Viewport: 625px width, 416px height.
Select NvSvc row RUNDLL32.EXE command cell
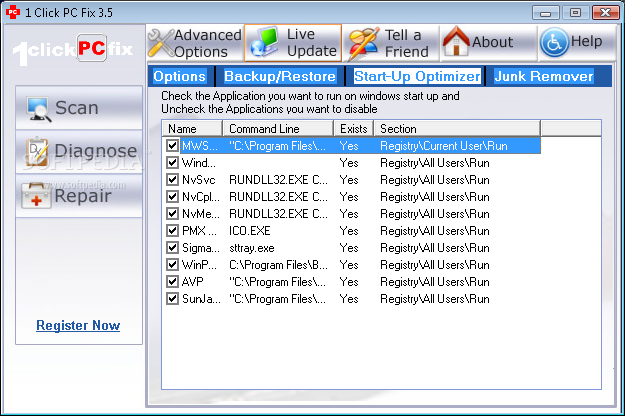pyautogui.click(x=278, y=180)
